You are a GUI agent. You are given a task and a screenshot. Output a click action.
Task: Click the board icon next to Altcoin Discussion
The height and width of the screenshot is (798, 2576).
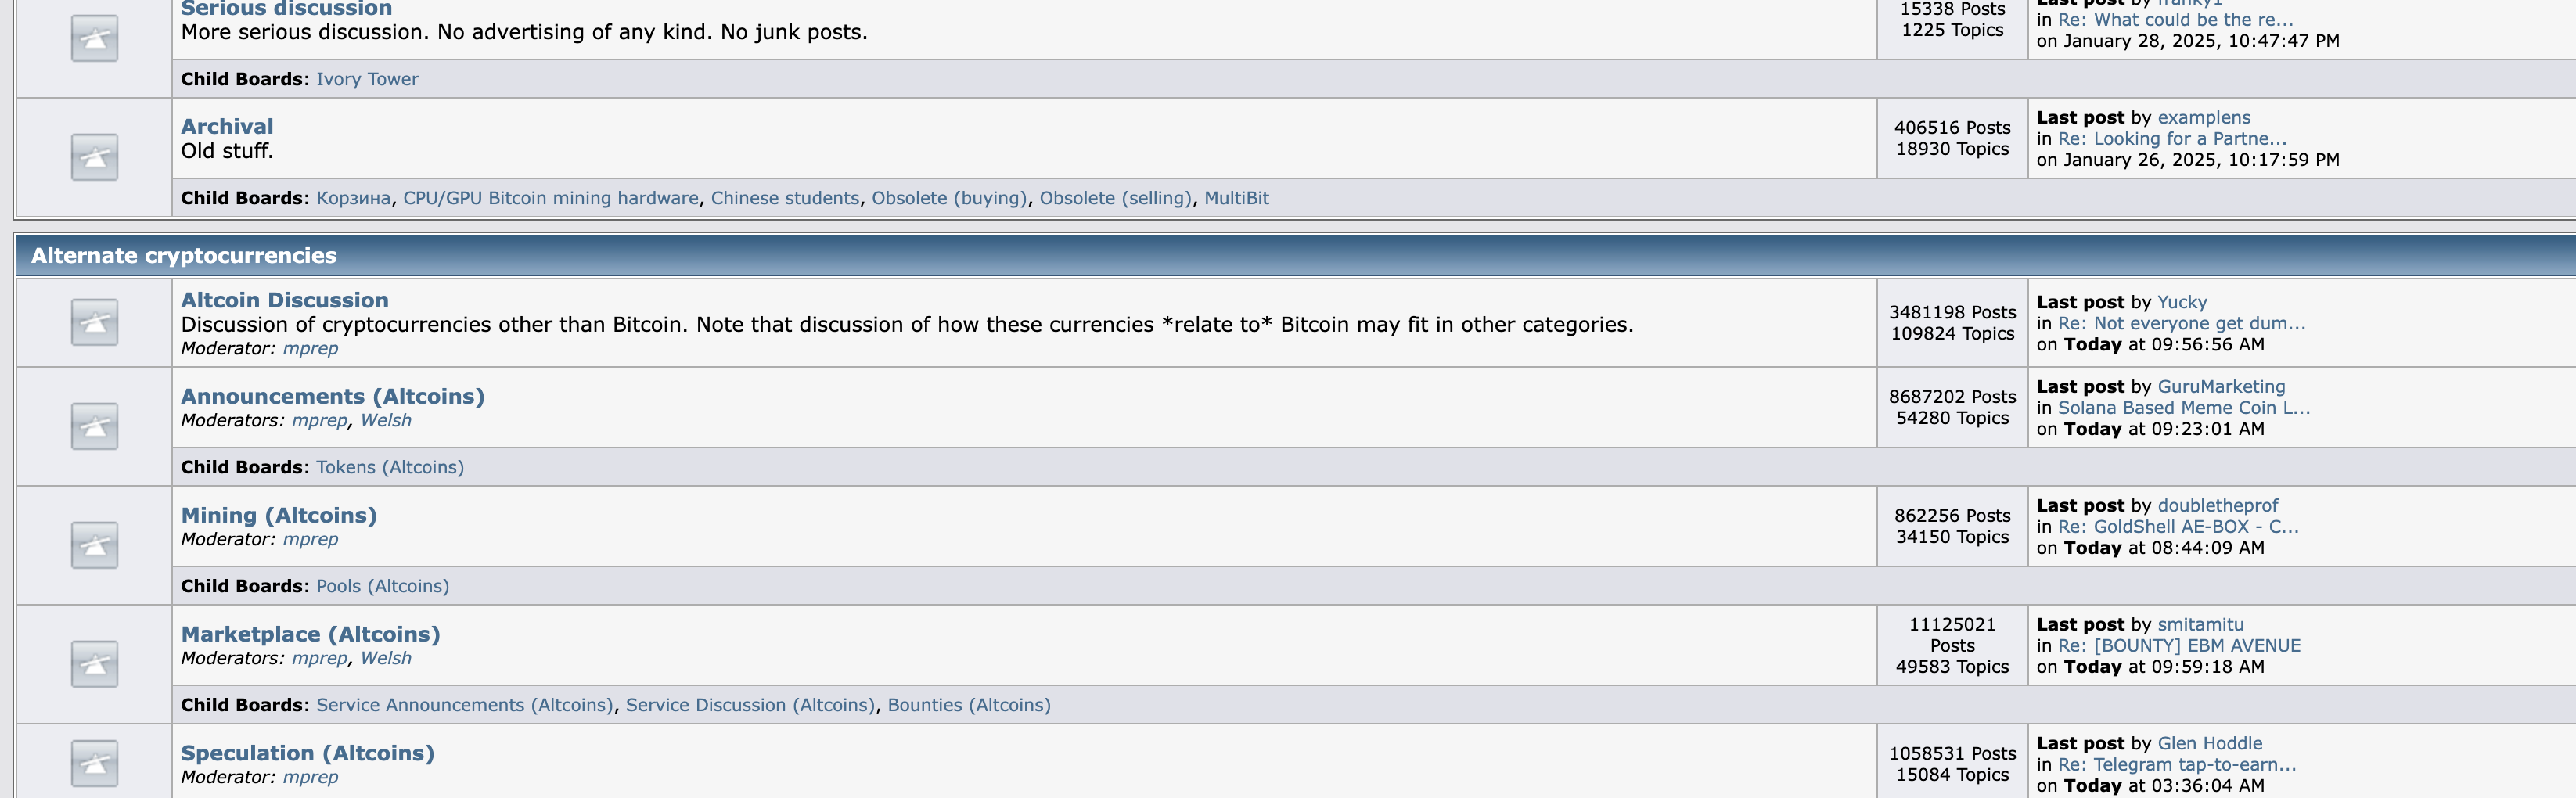94,322
